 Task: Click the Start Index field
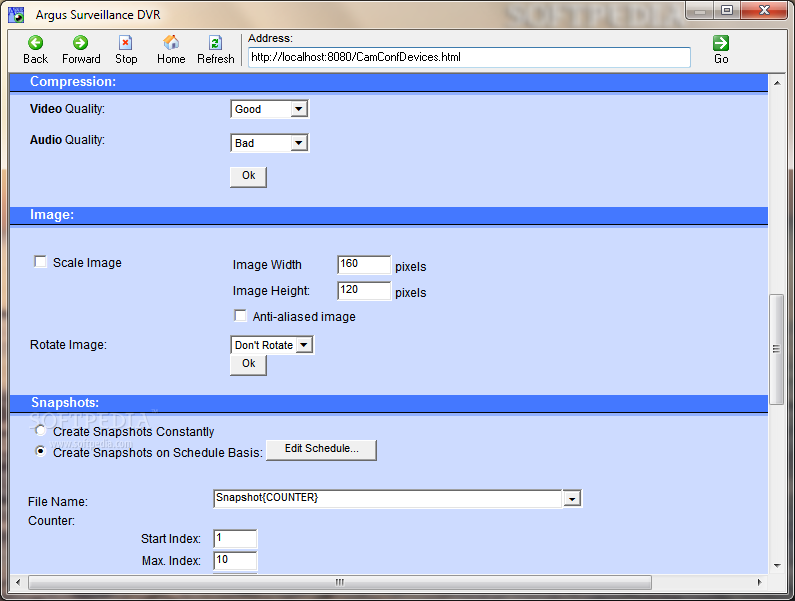(x=235, y=538)
